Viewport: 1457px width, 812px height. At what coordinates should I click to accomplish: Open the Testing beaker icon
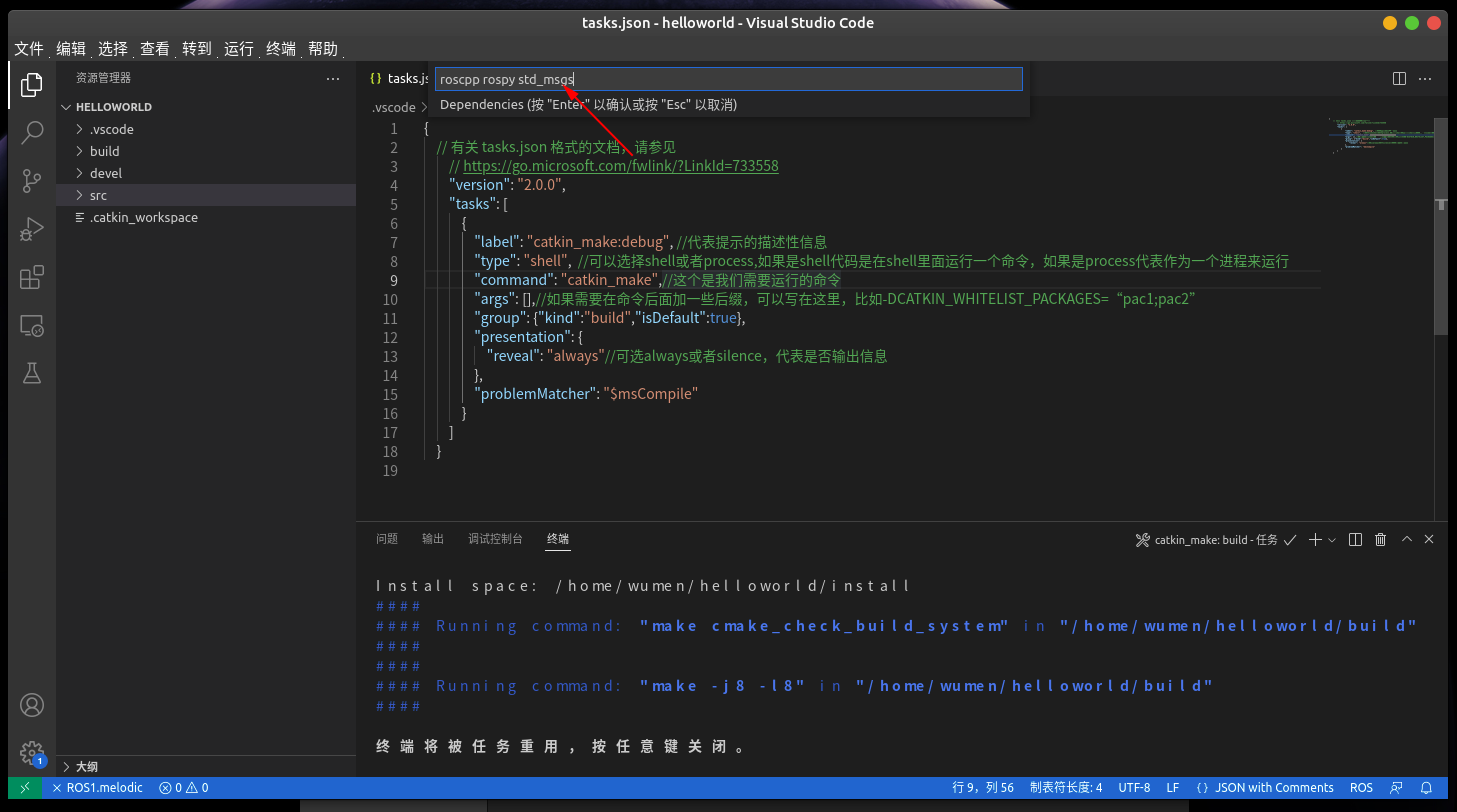(31, 373)
